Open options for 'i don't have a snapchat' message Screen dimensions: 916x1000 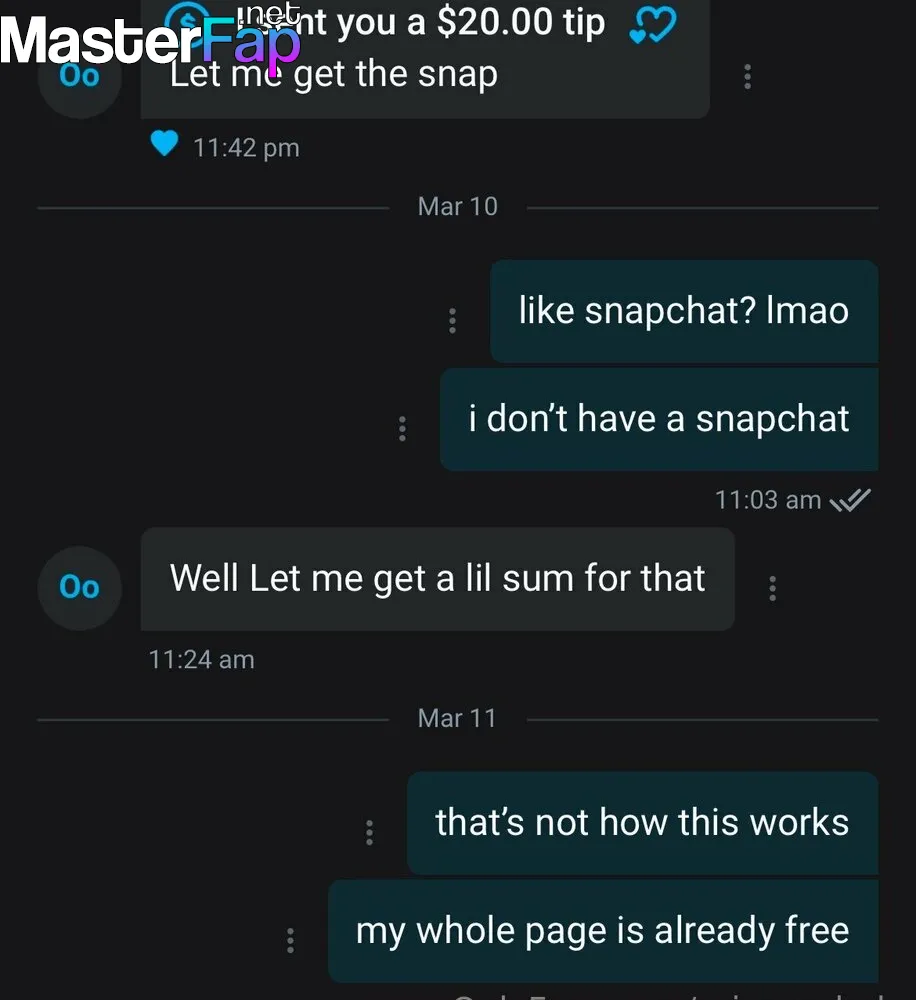coord(402,429)
